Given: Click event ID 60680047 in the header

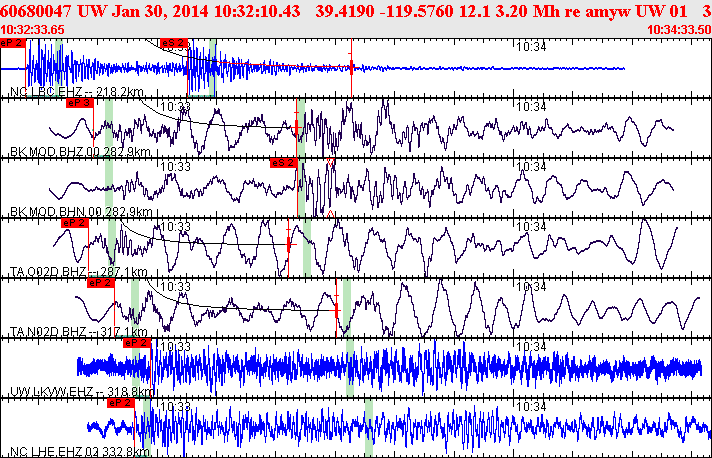Looking at the screenshot, I should [x=36, y=11].
